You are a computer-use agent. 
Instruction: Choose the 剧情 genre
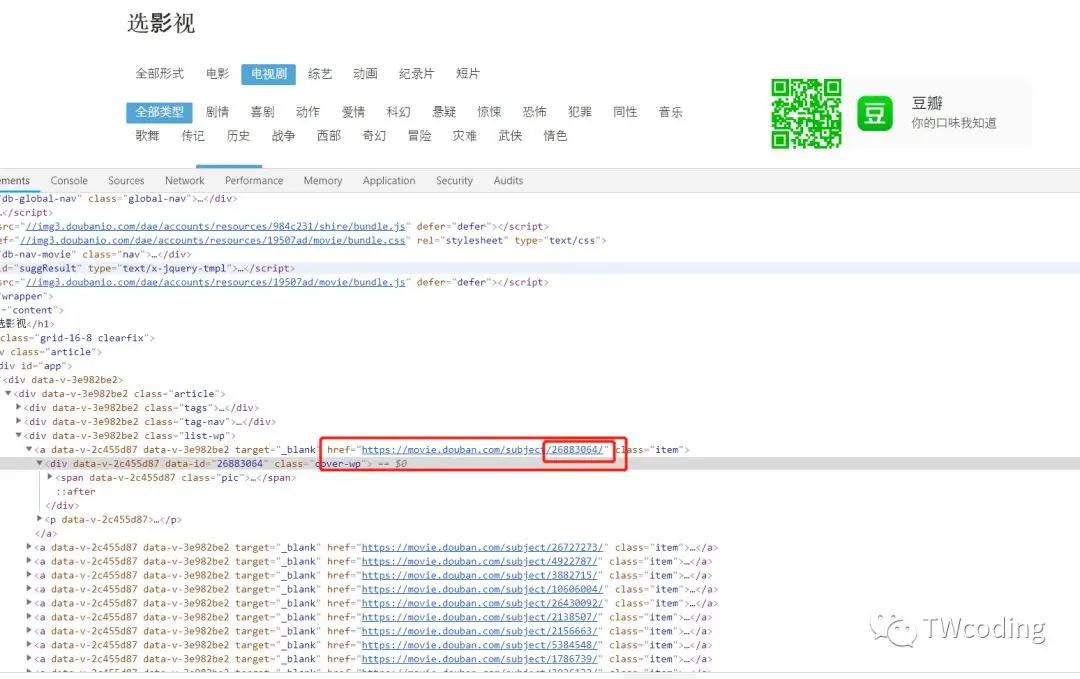[218, 112]
